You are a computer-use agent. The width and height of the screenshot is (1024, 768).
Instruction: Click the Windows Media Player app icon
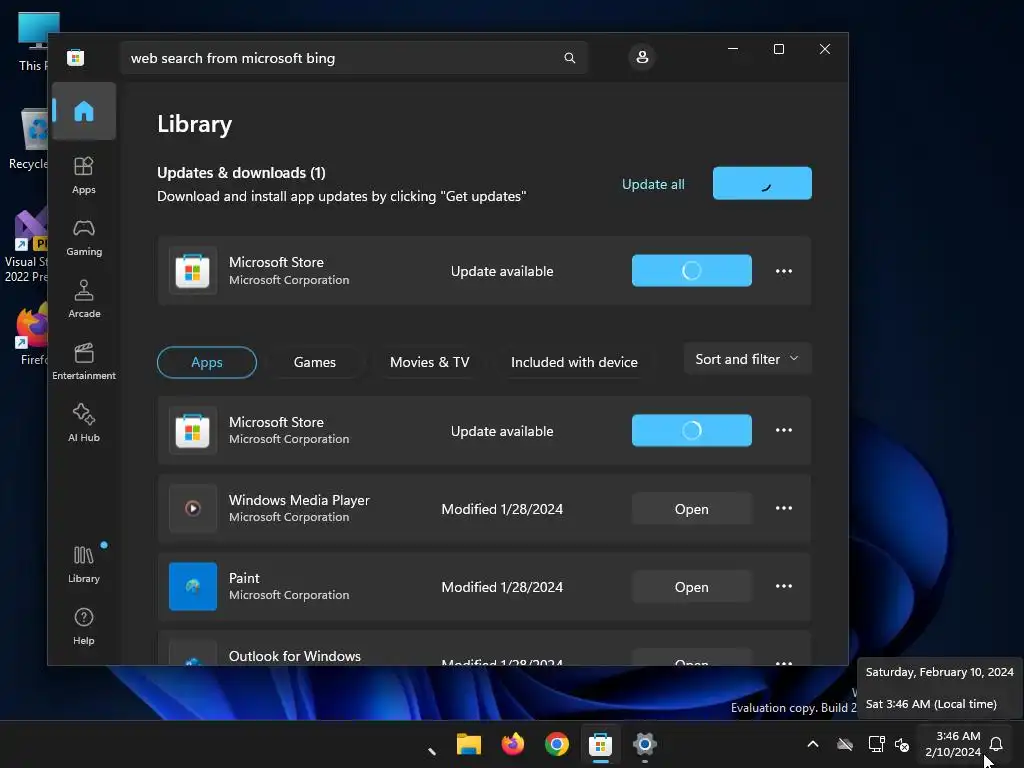193,508
